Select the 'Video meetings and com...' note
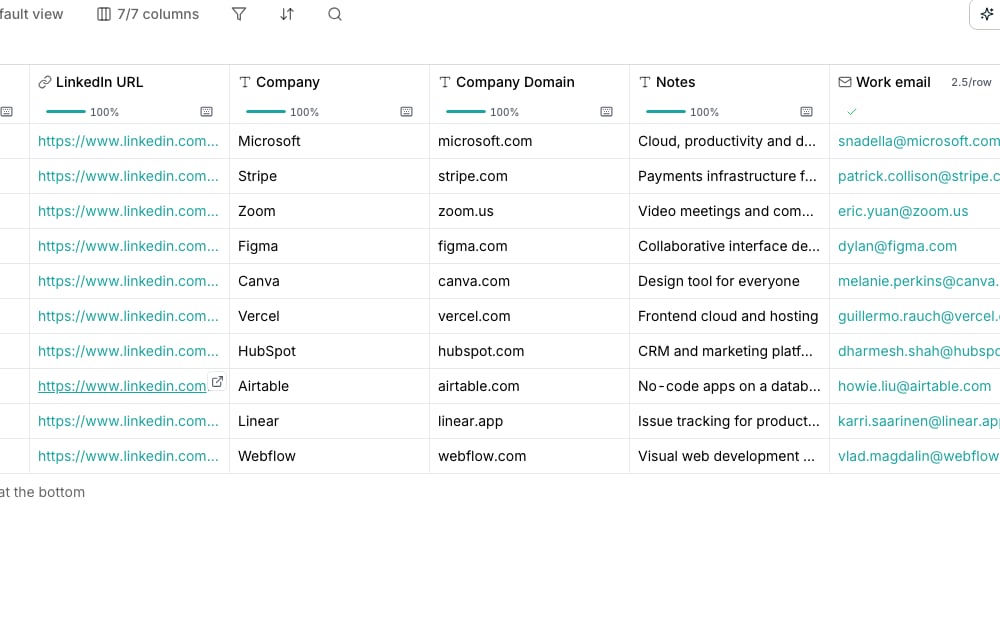The image size is (1000, 620). click(x=729, y=211)
